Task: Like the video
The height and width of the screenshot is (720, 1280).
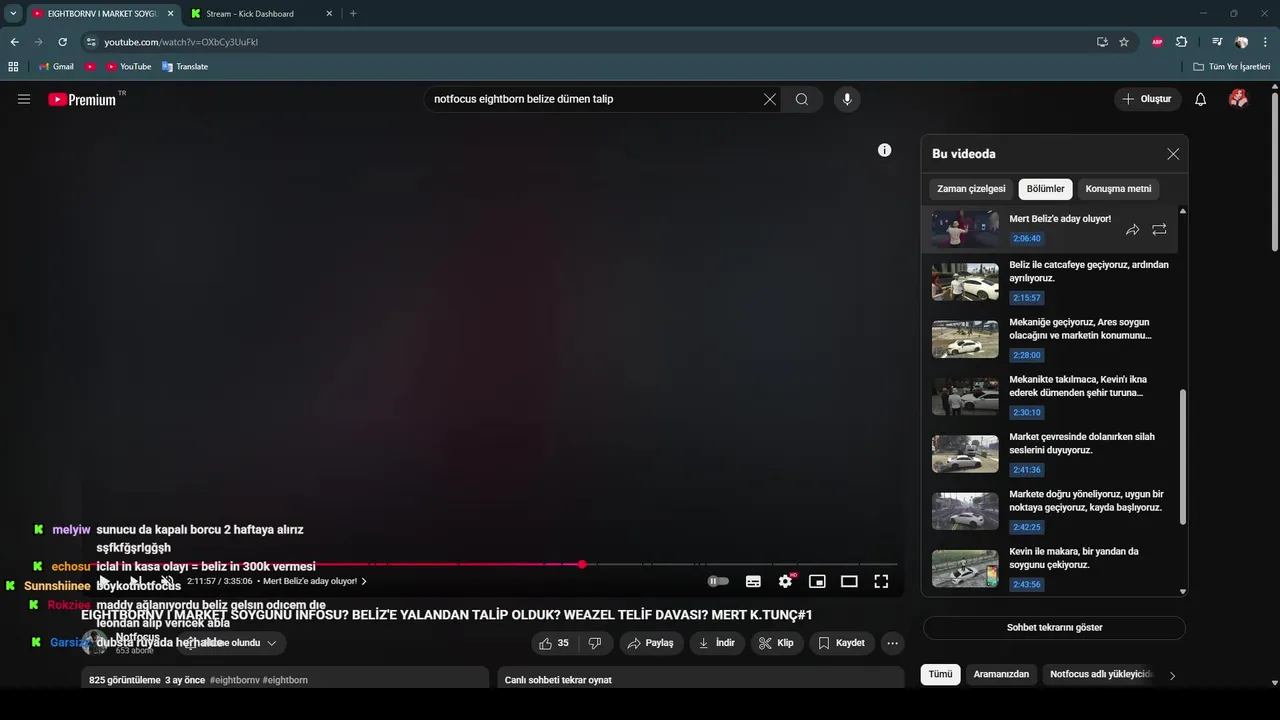Action: click(x=554, y=643)
